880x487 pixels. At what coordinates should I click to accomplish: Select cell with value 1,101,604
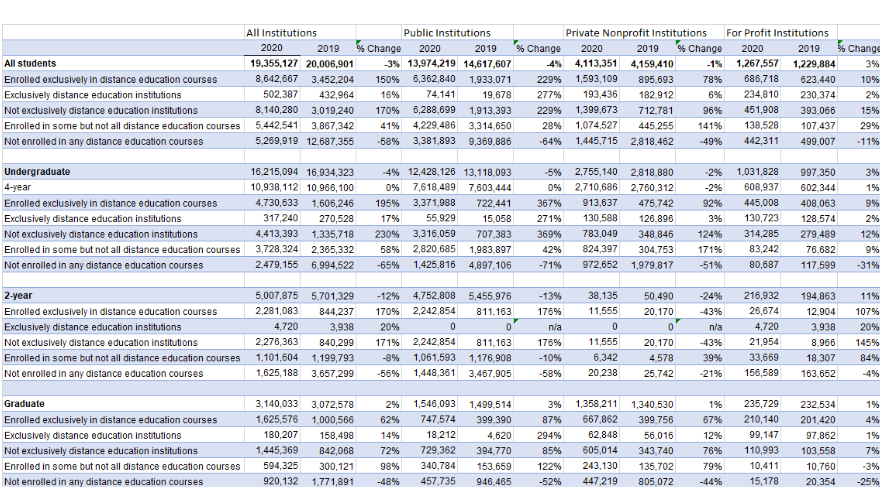pos(272,357)
